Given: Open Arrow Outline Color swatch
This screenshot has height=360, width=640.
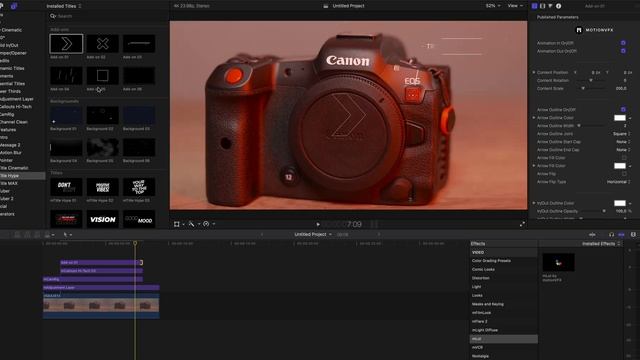Looking at the screenshot, I should coord(620,118).
